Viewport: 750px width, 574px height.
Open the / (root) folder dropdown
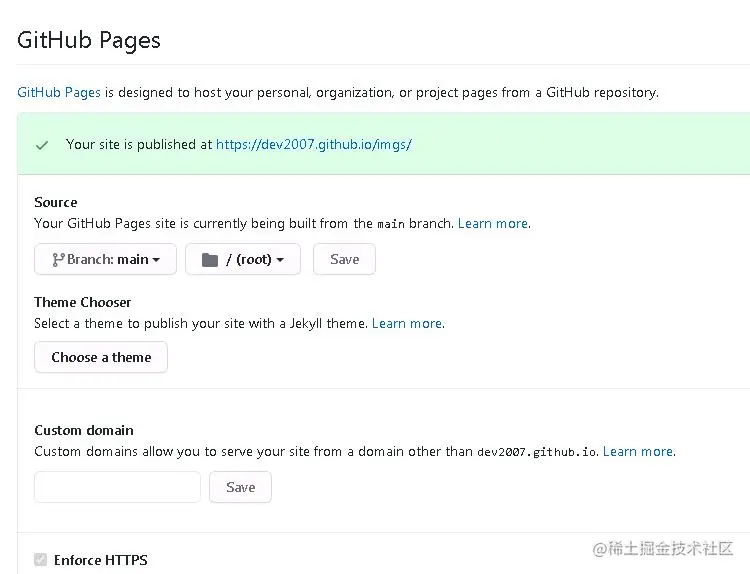[x=243, y=259]
